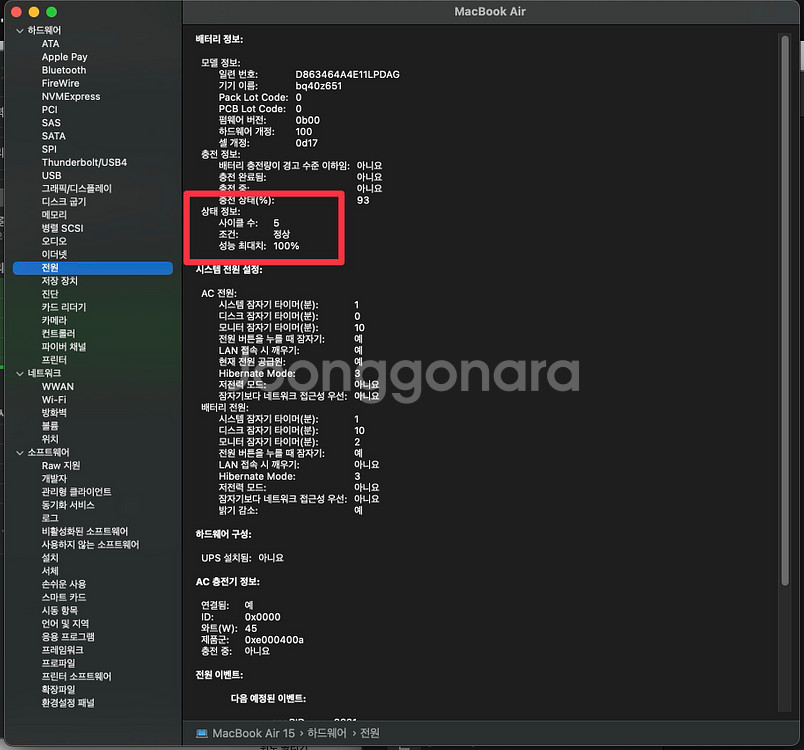This screenshot has height=750, width=804.
Task: Select the highlighted 전원 sidebar item
Action: click(50, 268)
